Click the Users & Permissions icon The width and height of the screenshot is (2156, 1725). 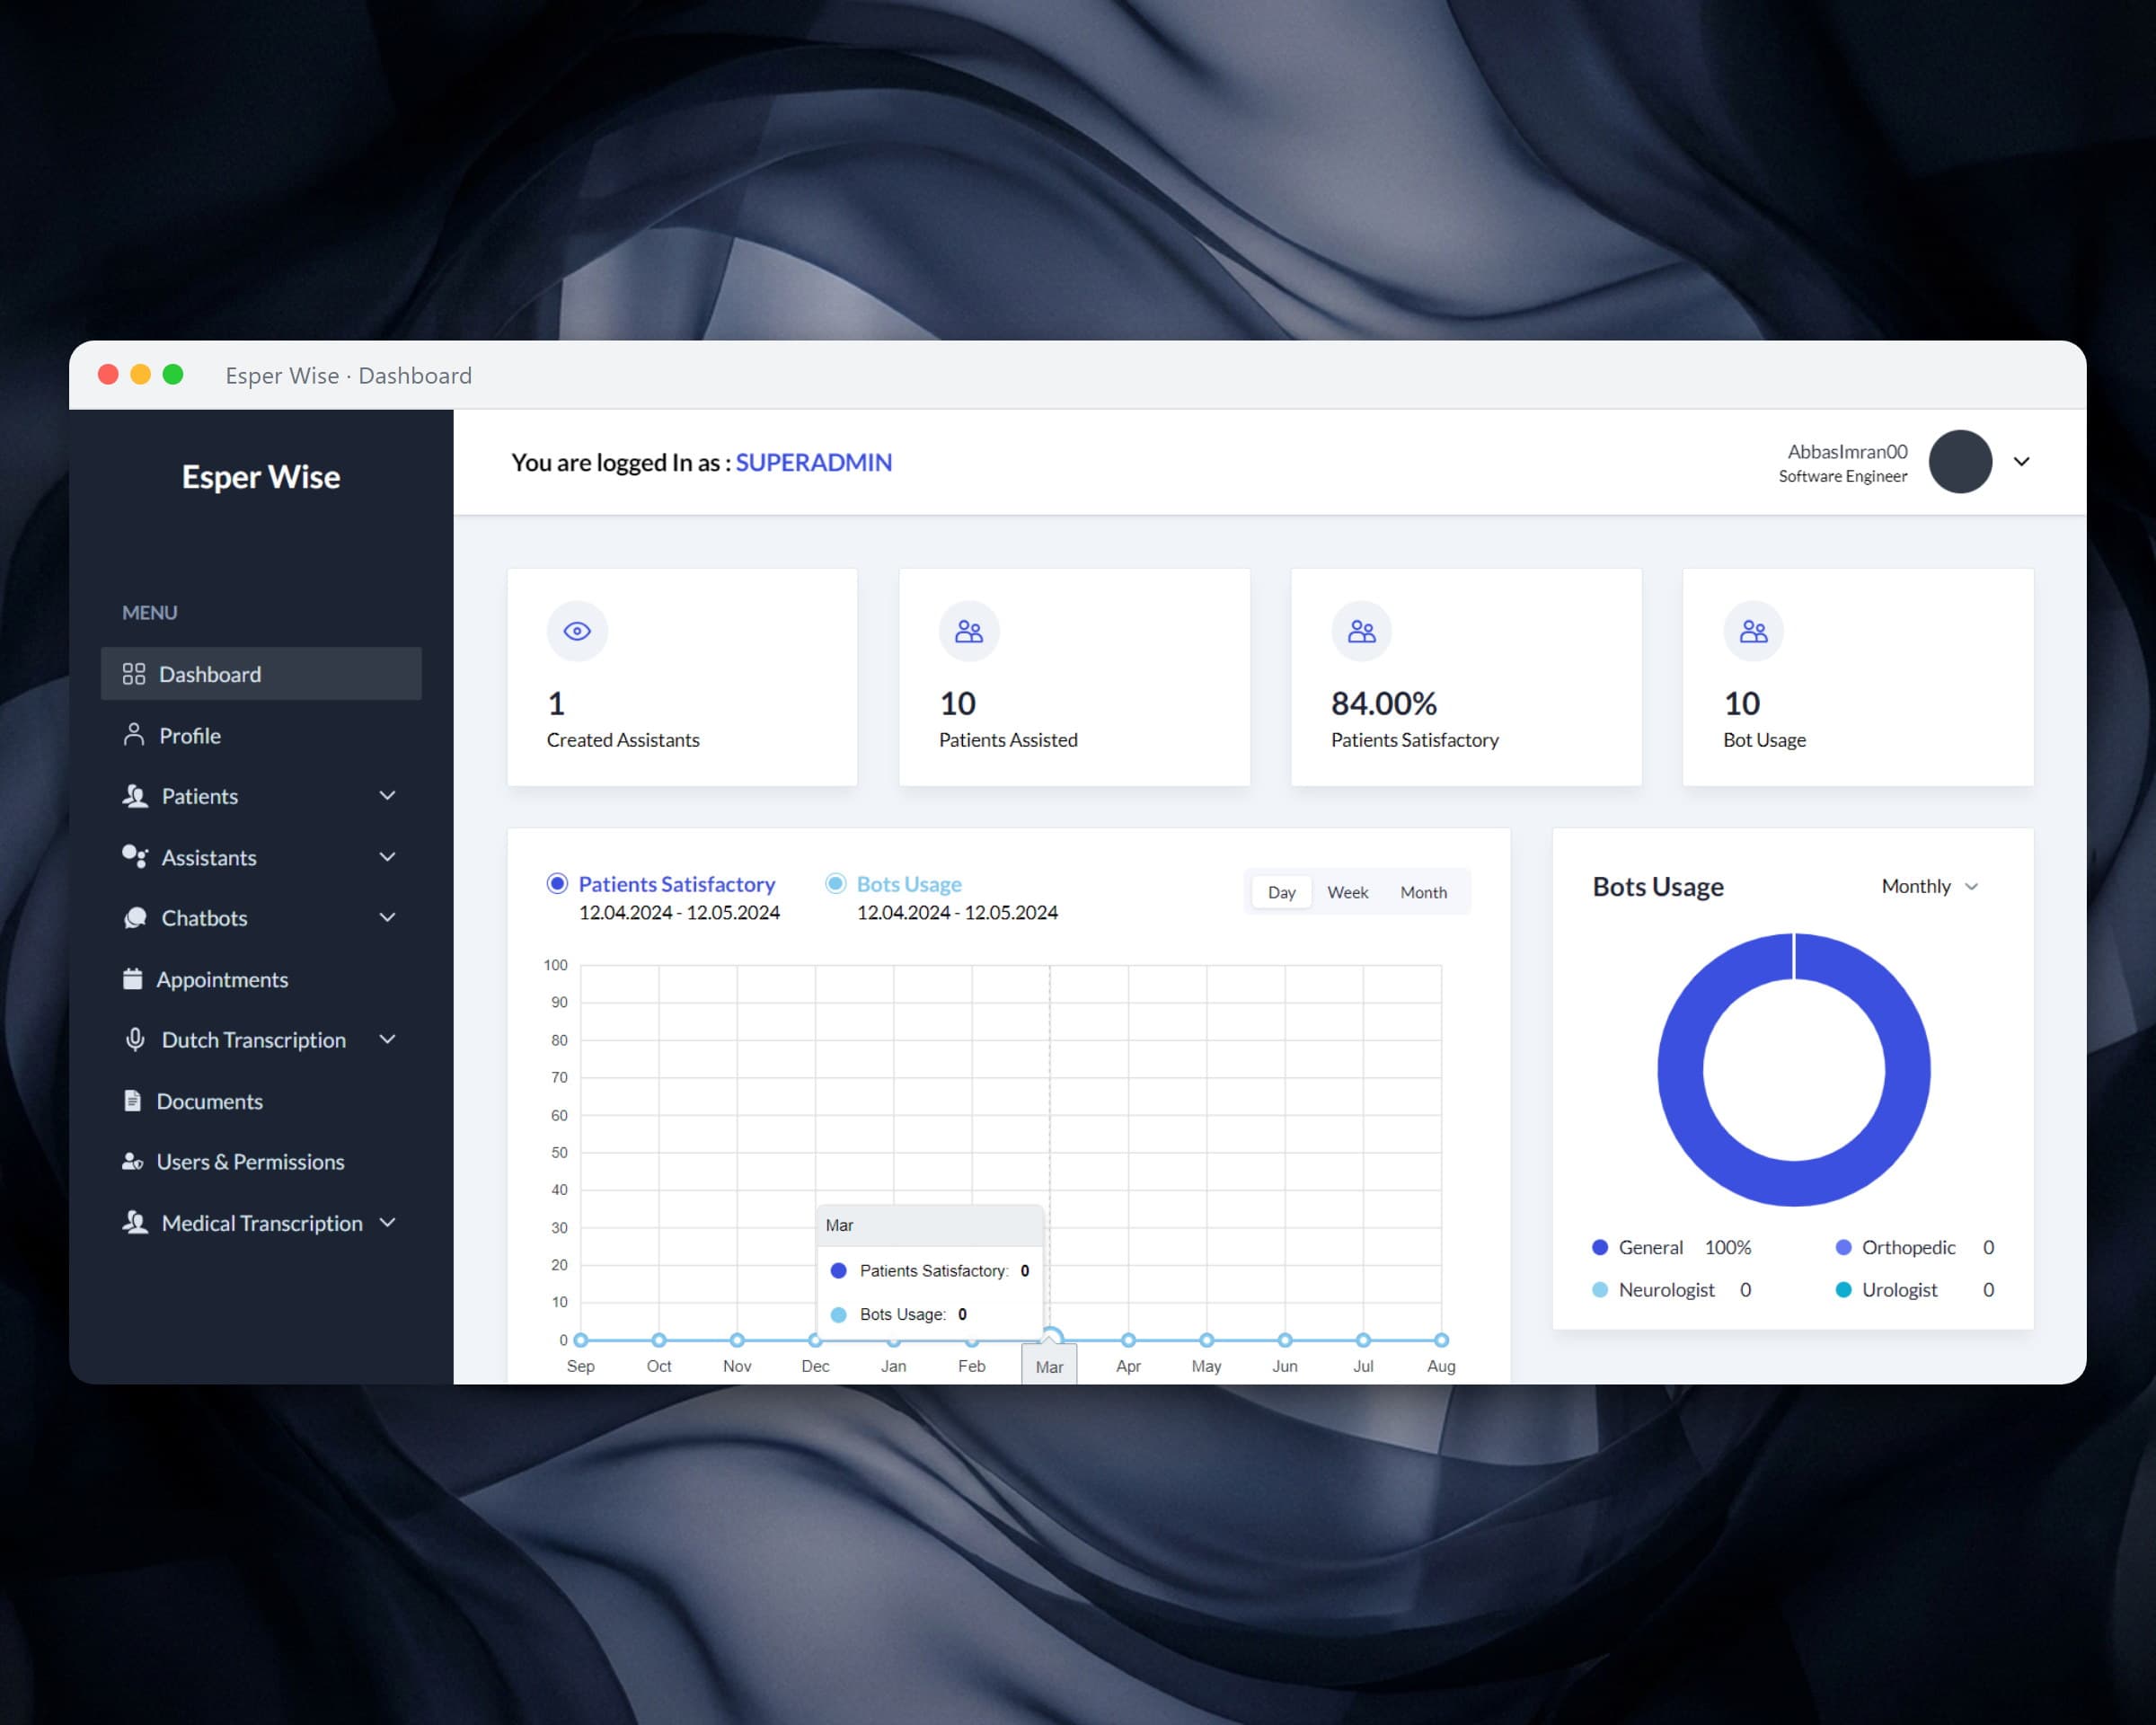click(x=132, y=1162)
